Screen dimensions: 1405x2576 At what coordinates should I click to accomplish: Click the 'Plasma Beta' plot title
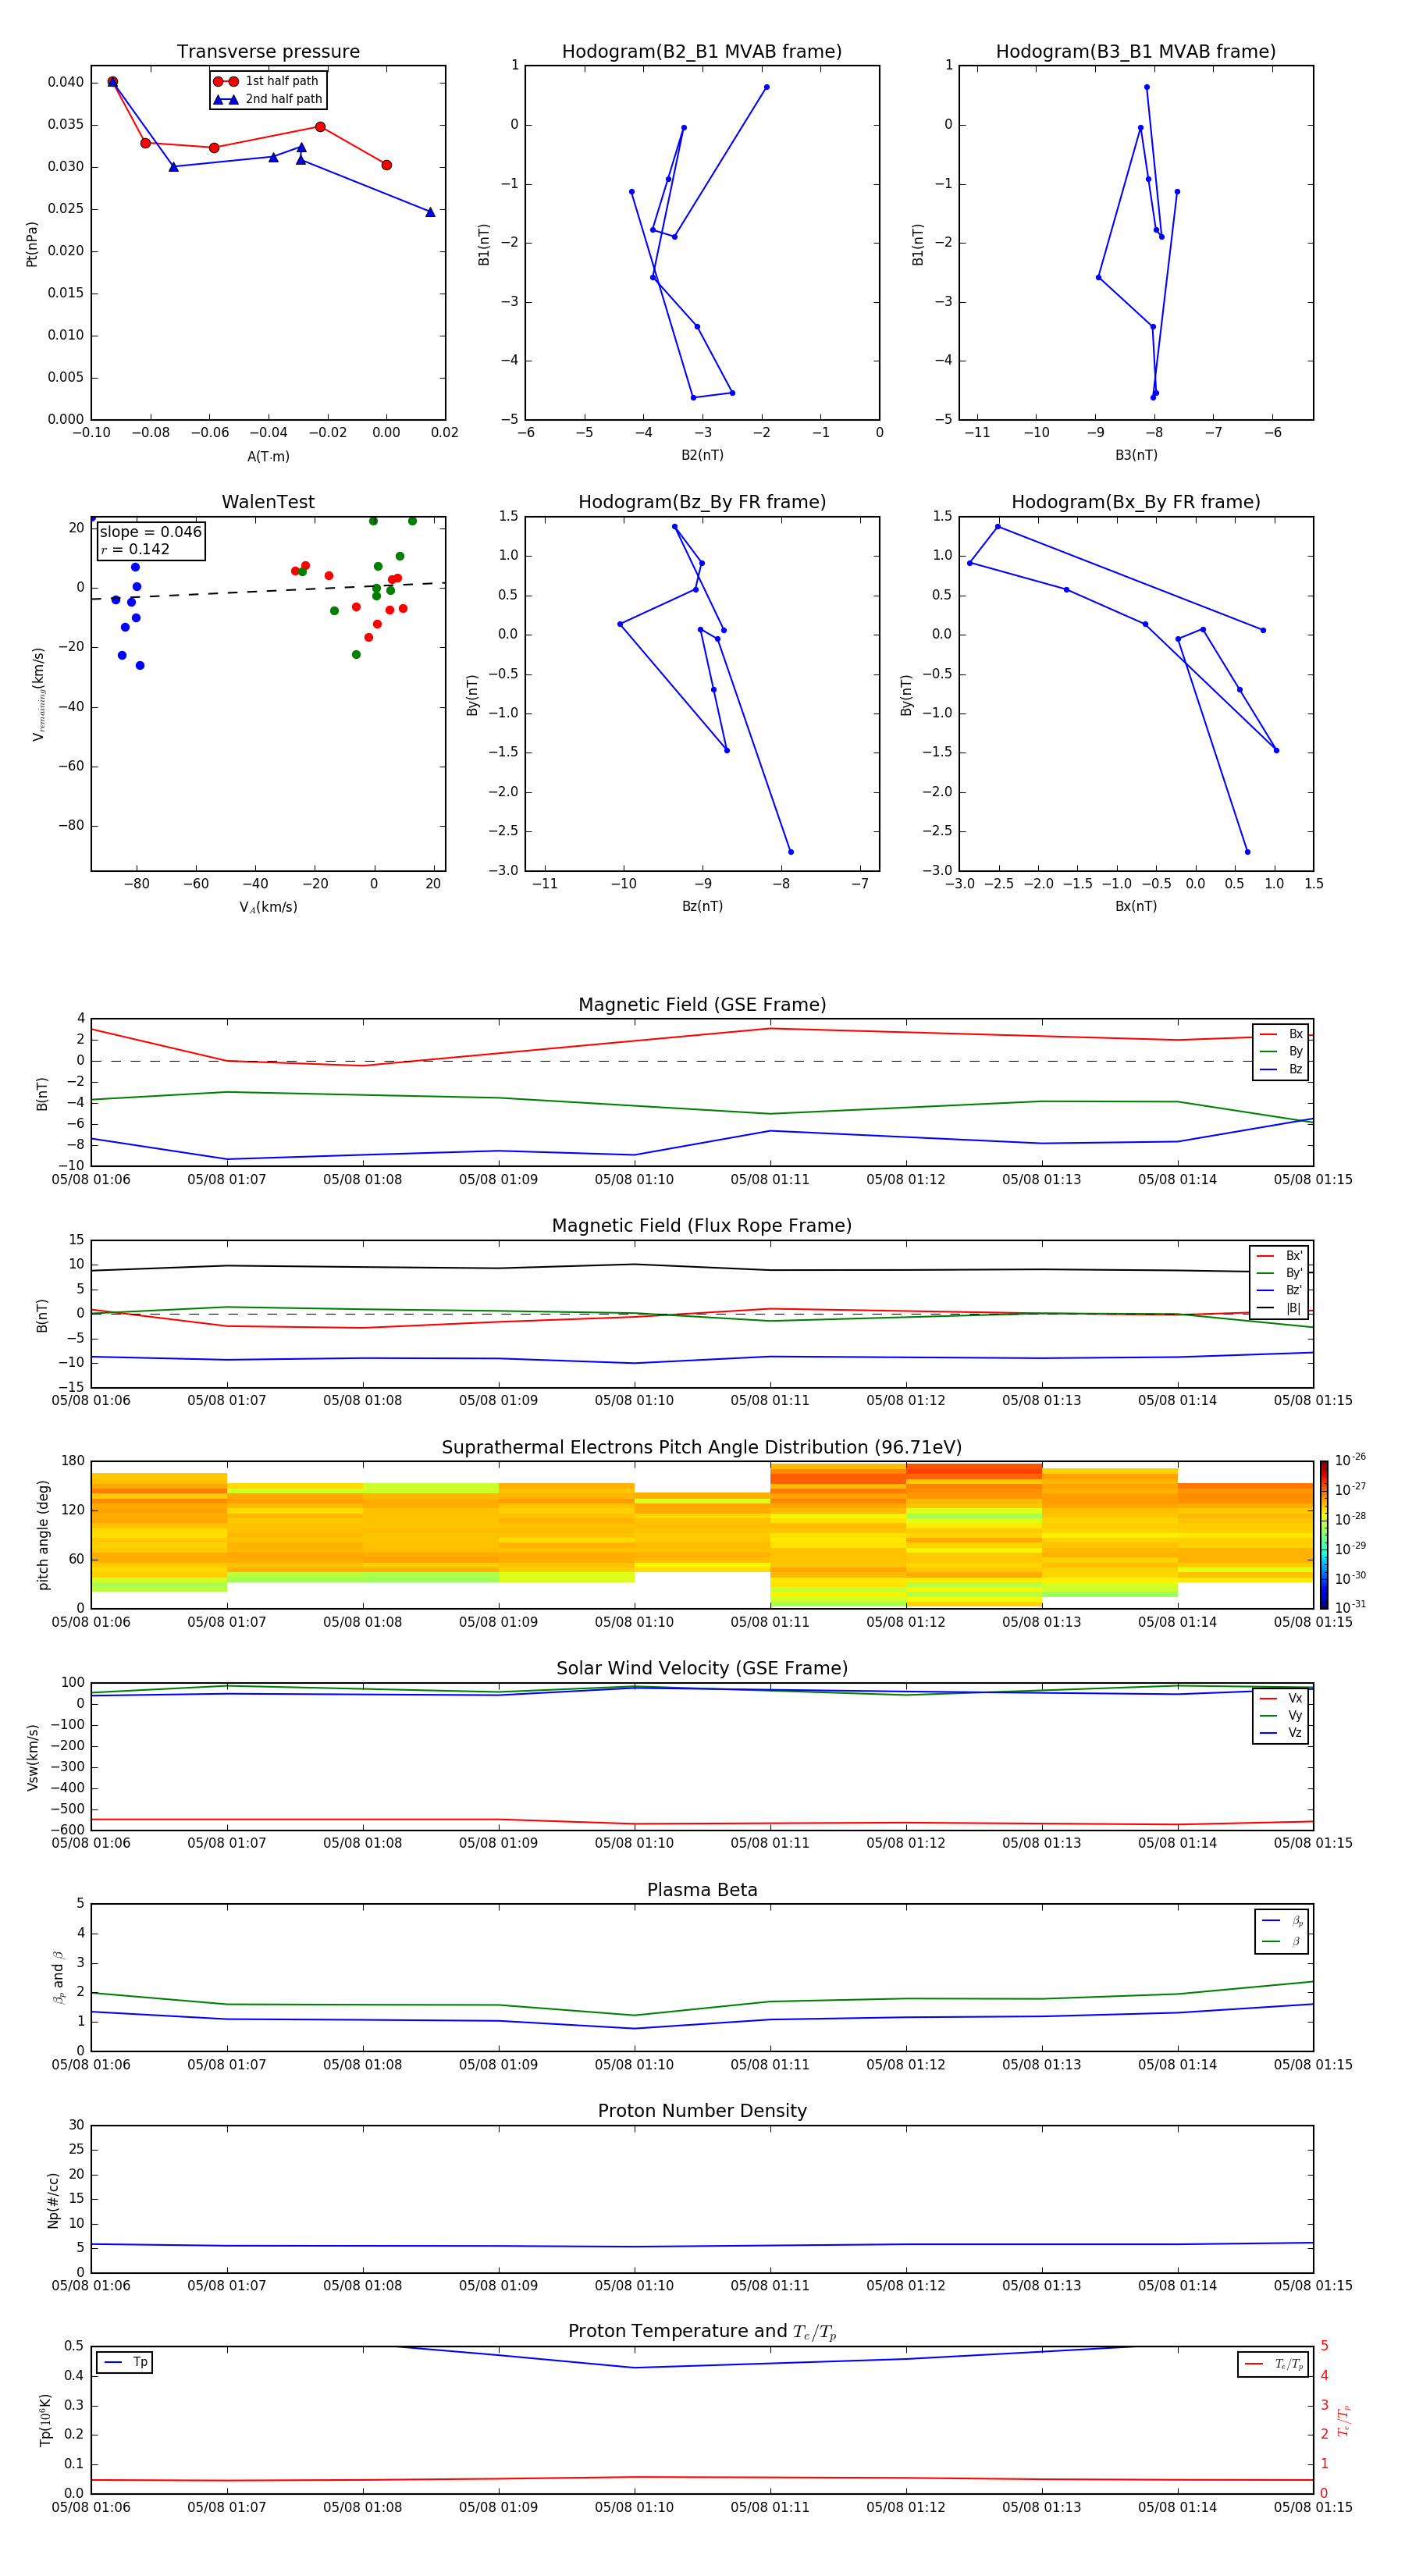702,1890
